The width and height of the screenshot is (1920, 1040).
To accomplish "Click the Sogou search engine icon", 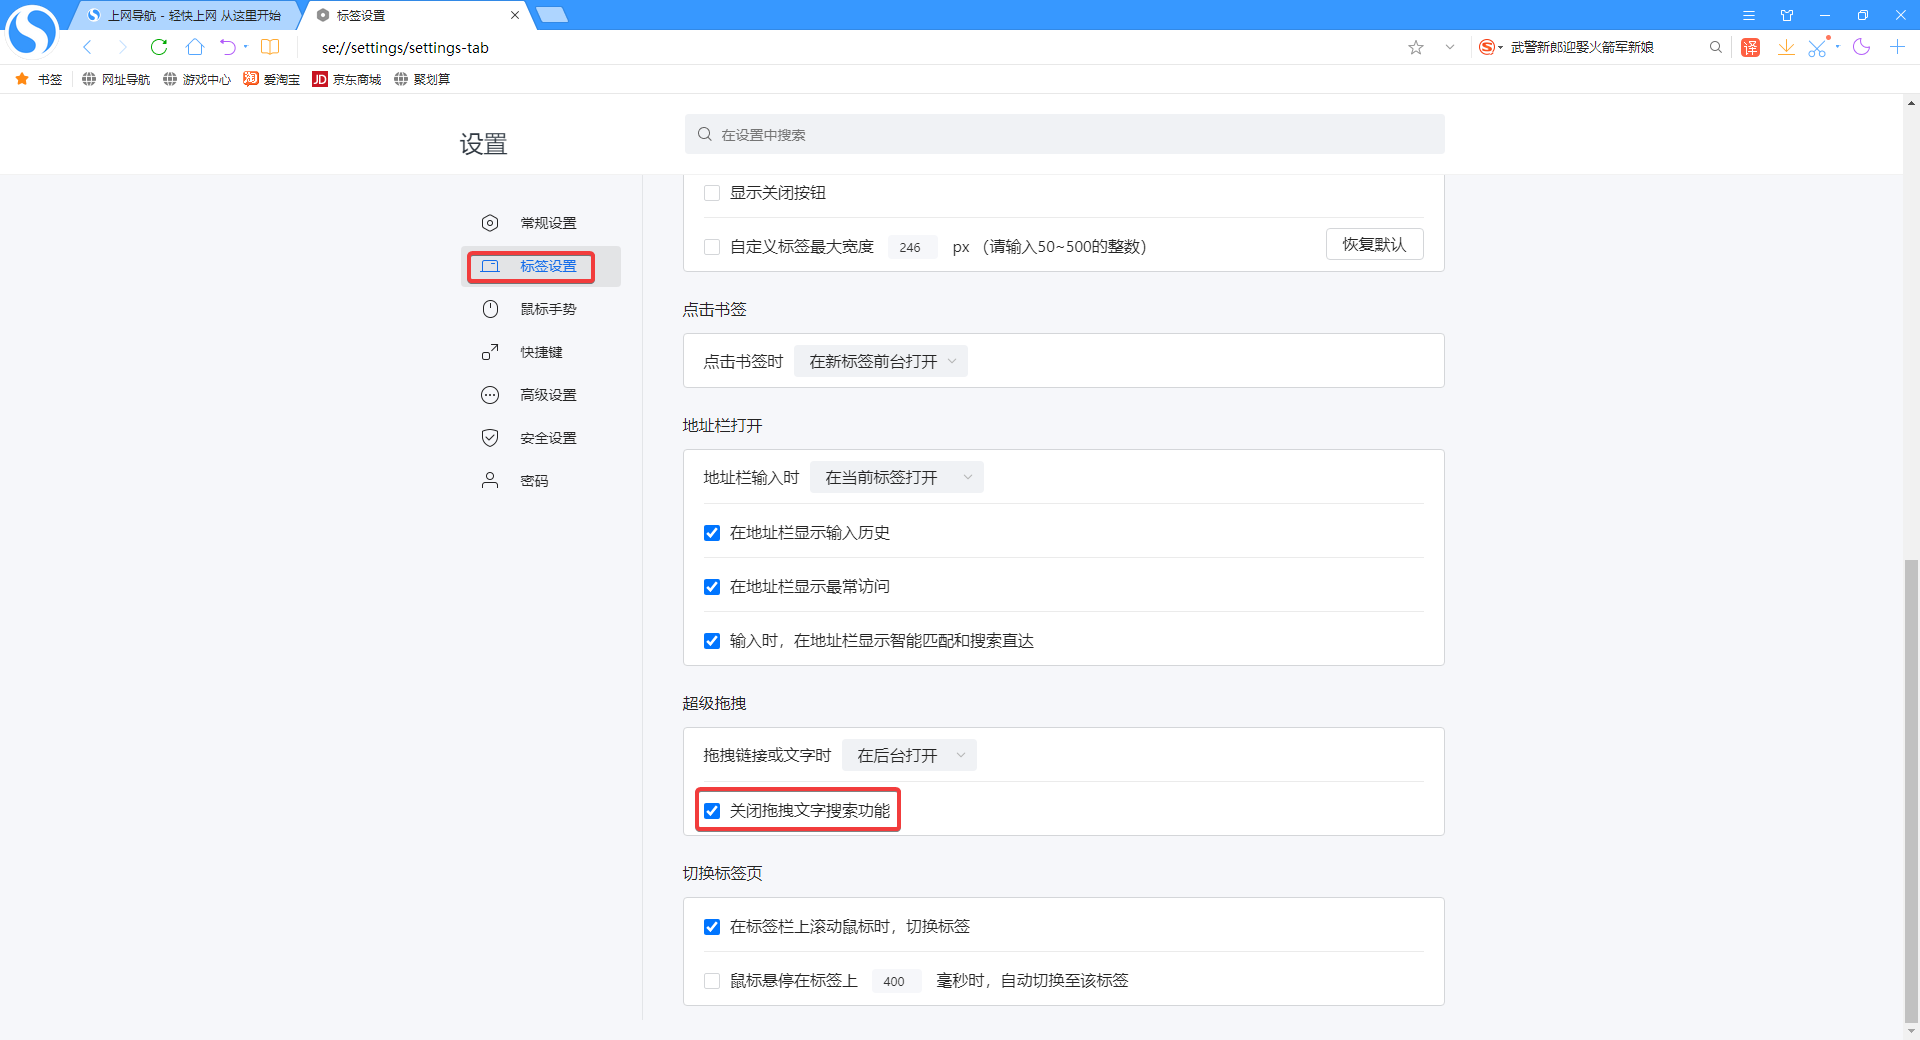I will pos(1487,47).
